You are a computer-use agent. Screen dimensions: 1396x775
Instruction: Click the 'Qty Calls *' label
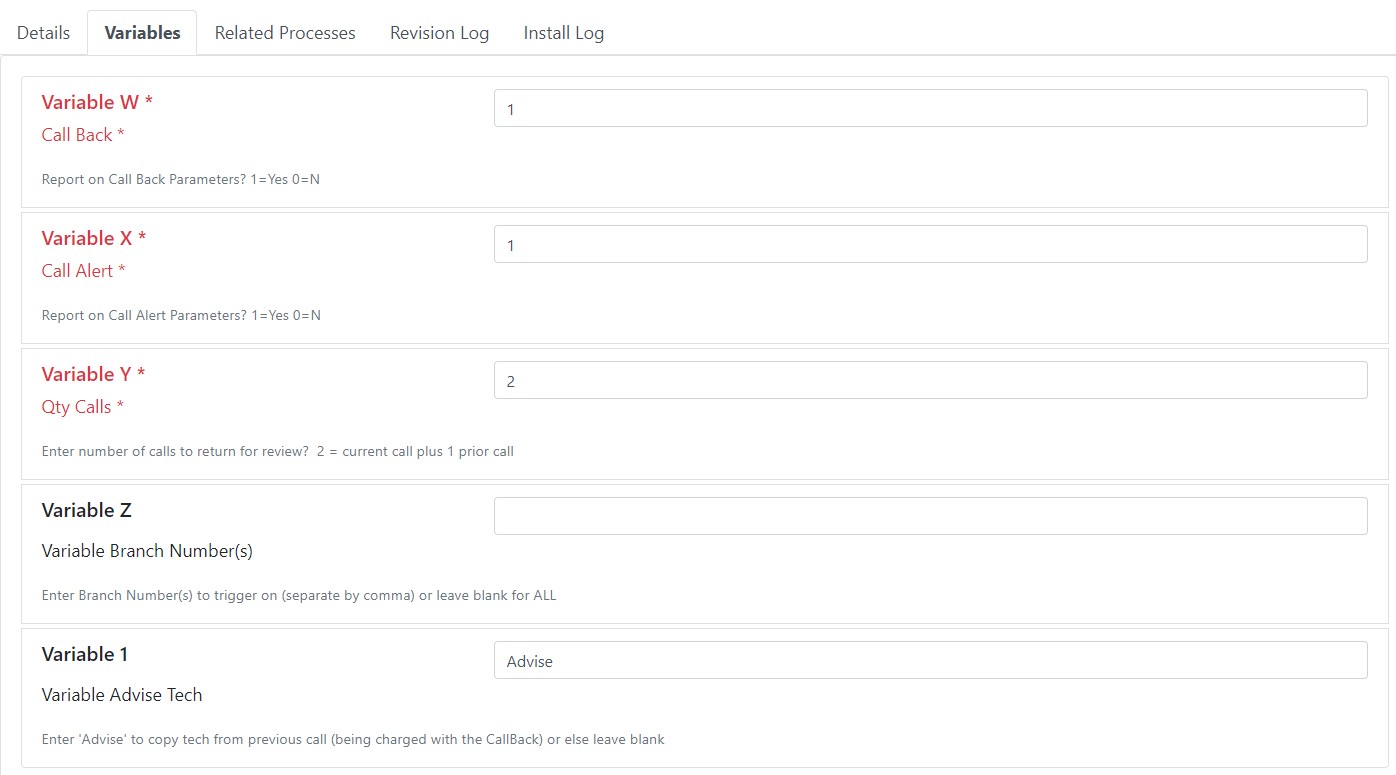pyautogui.click(x=83, y=407)
